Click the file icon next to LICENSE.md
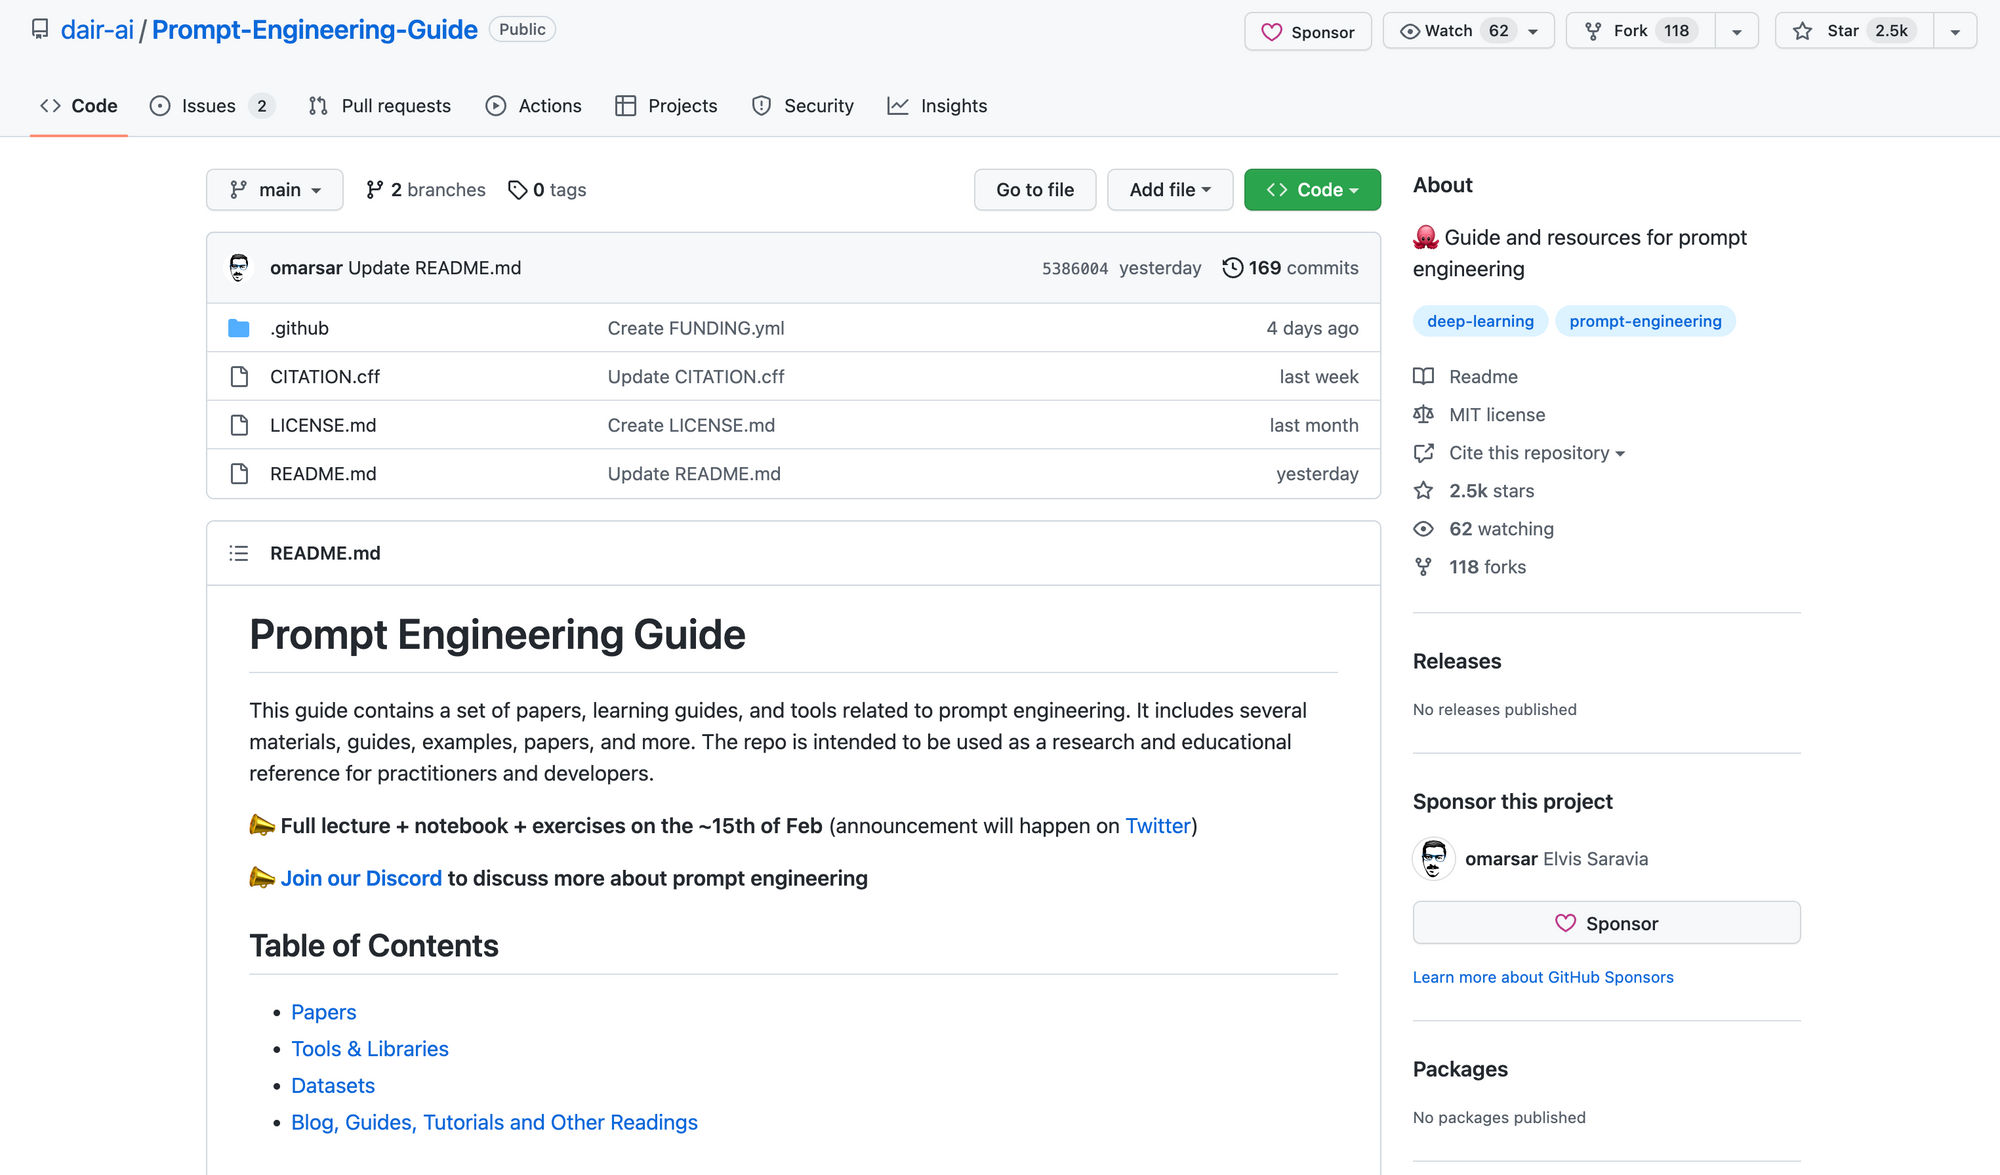Viewport: 2000px width, 1175px height. [239, 425]
